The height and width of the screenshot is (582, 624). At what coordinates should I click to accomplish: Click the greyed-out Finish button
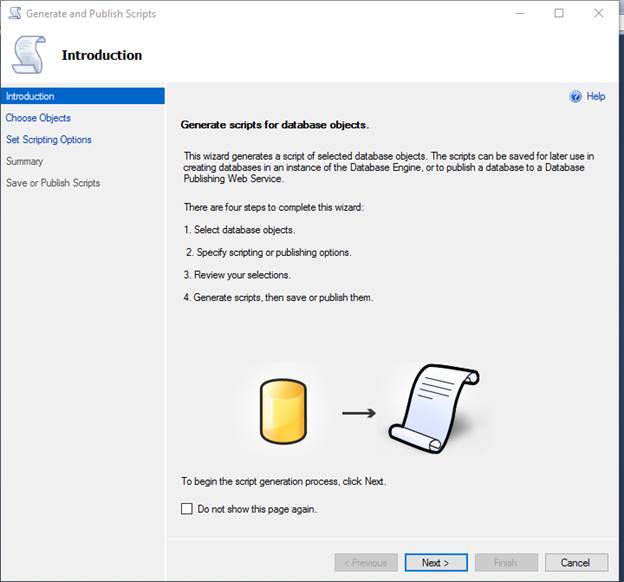coord(506,562)
